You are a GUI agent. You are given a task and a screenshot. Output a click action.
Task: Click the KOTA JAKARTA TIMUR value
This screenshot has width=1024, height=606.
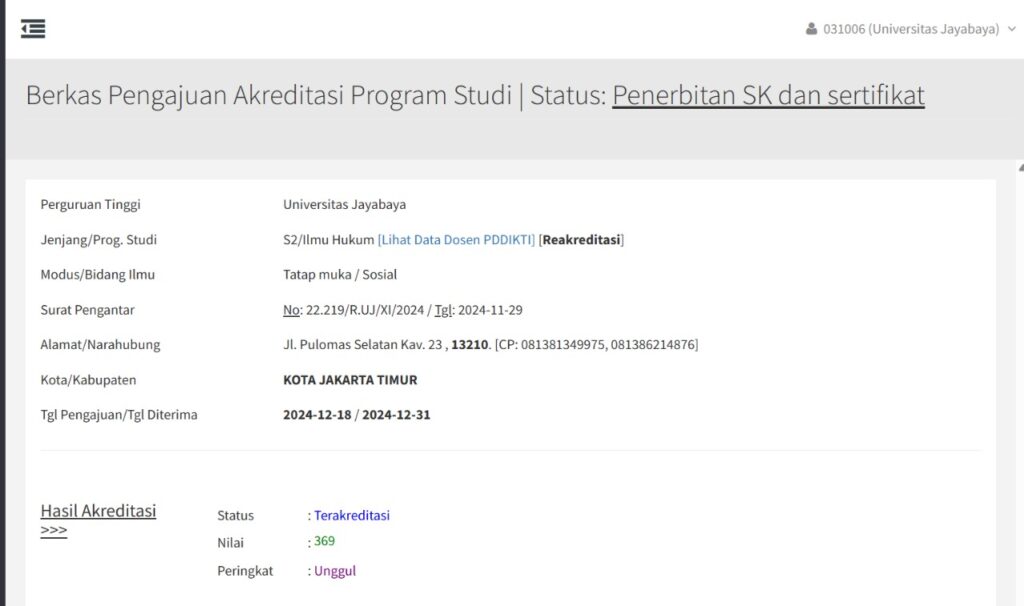pos(350,380)
